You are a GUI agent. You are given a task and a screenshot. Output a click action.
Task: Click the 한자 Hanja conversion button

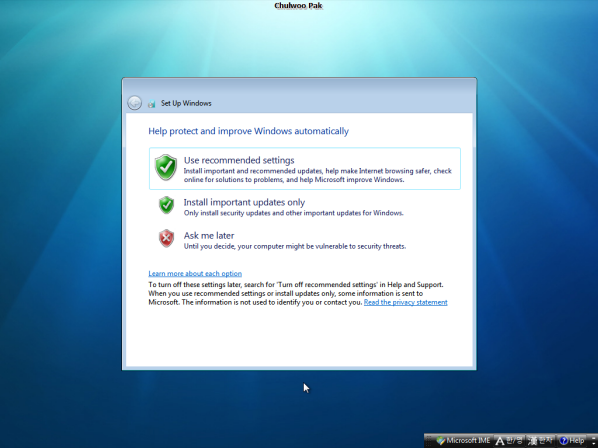tap(540, 441)
